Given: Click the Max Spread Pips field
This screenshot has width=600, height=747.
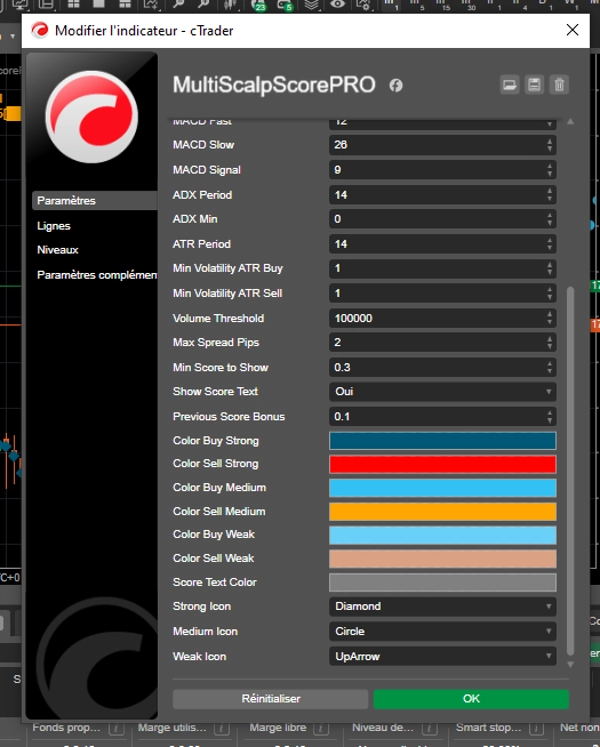Looking at the screenshot, I should (442, 343).
